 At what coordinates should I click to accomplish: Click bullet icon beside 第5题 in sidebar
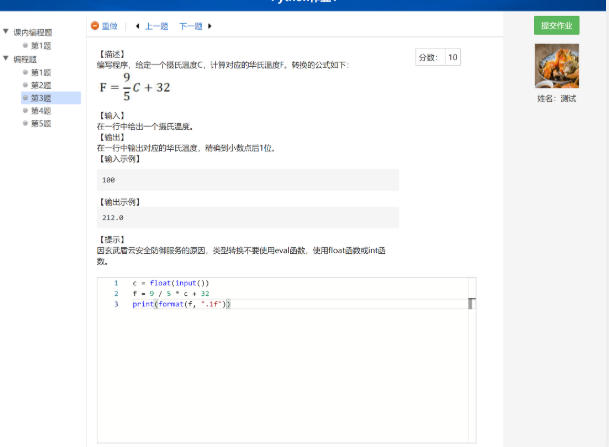[25, 124]
